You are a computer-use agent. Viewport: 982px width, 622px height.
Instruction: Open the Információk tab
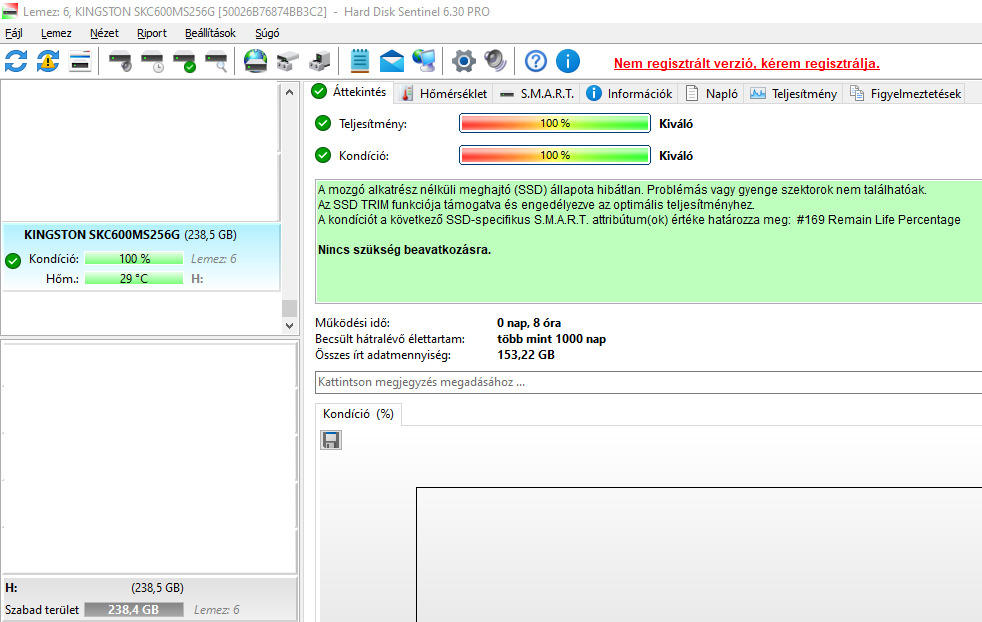(629, 94)
